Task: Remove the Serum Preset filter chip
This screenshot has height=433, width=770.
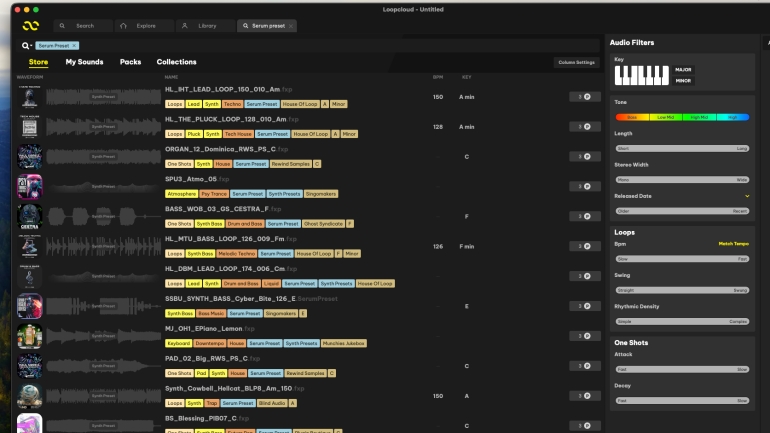Action: [74, 46]
